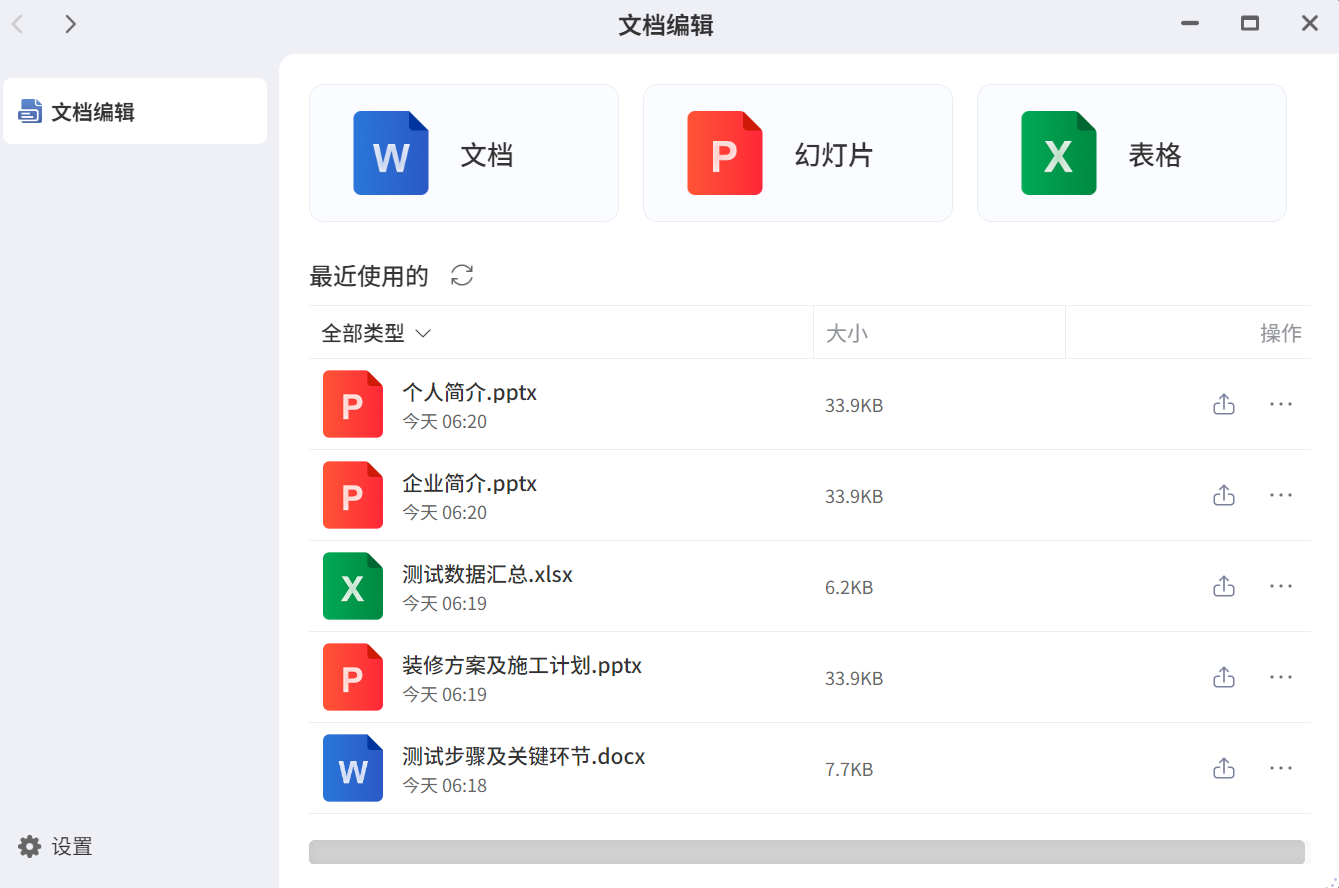Refresh the 最近使用的 recent files list
1339x888 pixels.
(462, 276)
